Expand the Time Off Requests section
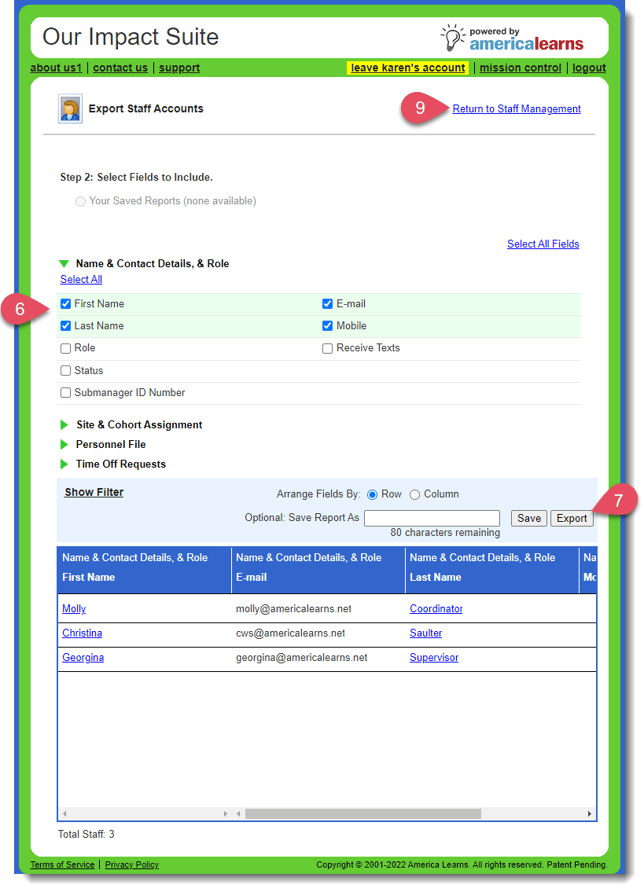 65,464
